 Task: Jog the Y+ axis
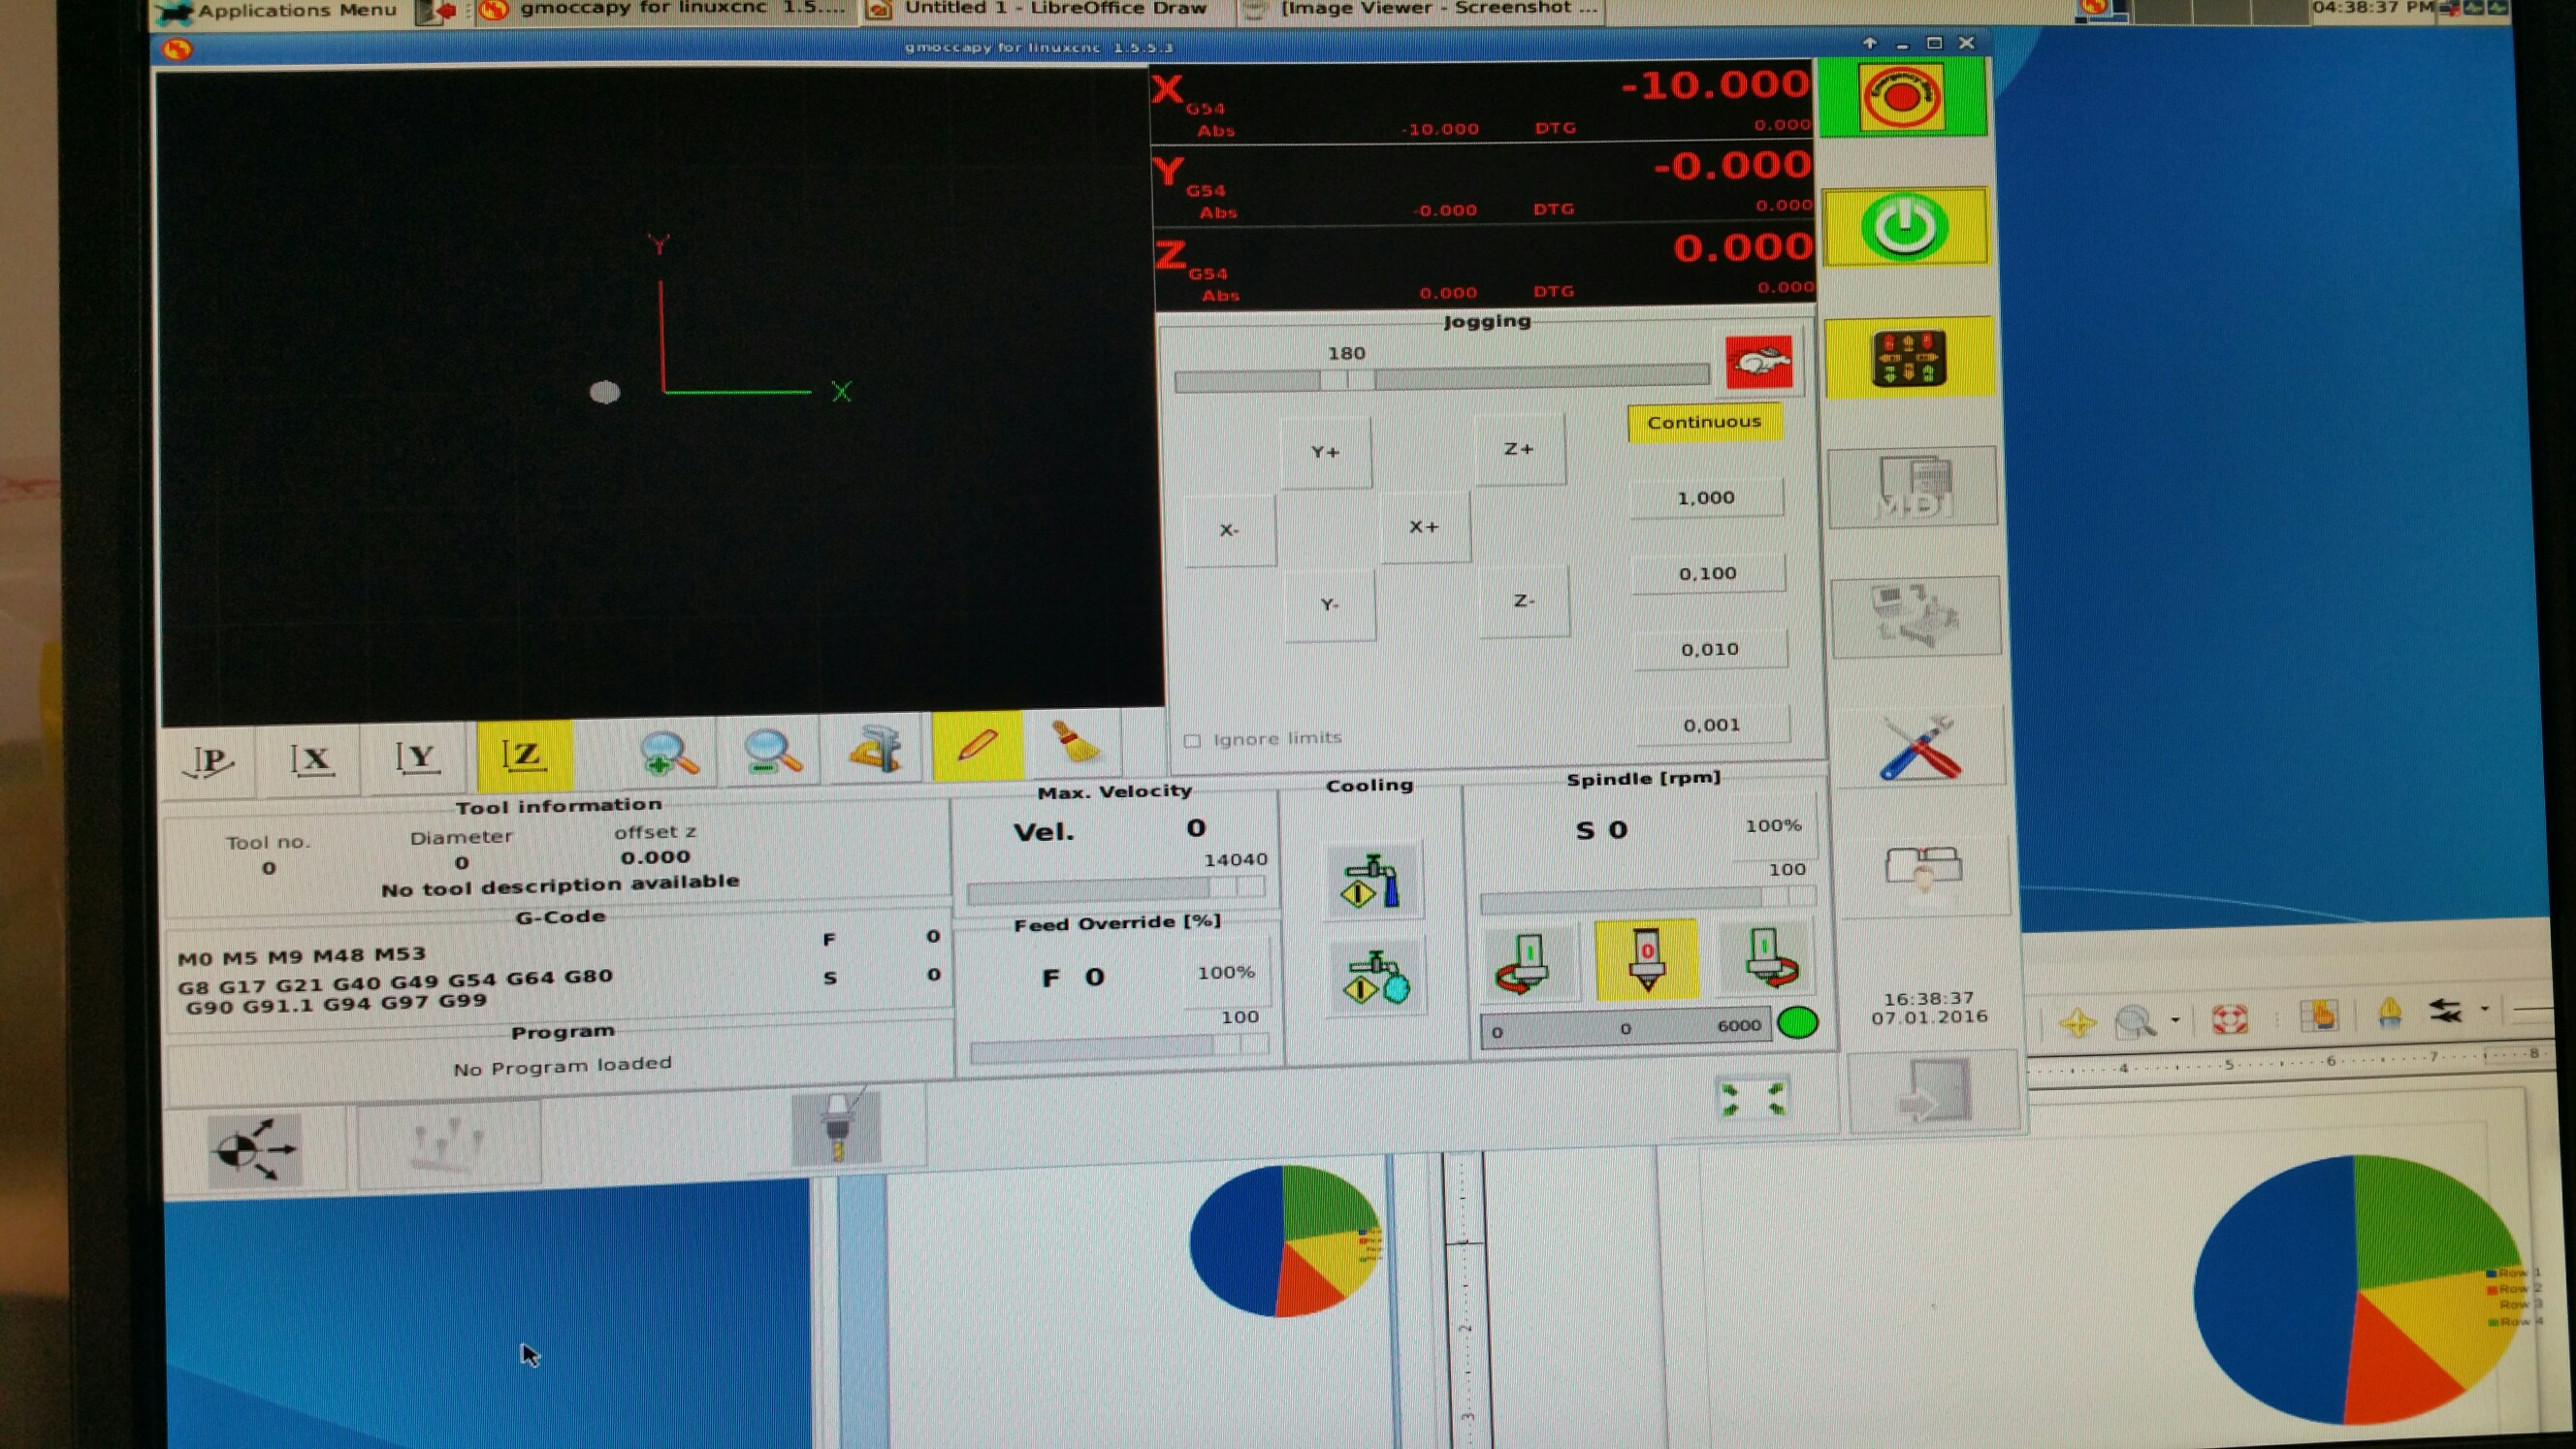click(1326, 452)
